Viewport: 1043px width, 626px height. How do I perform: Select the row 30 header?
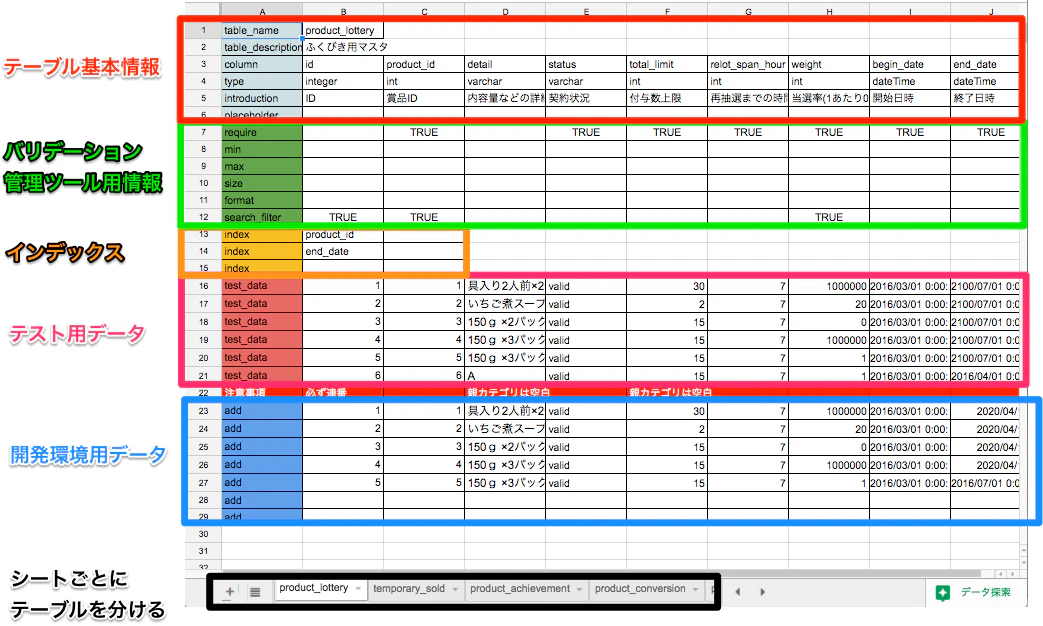coord(204,534)
